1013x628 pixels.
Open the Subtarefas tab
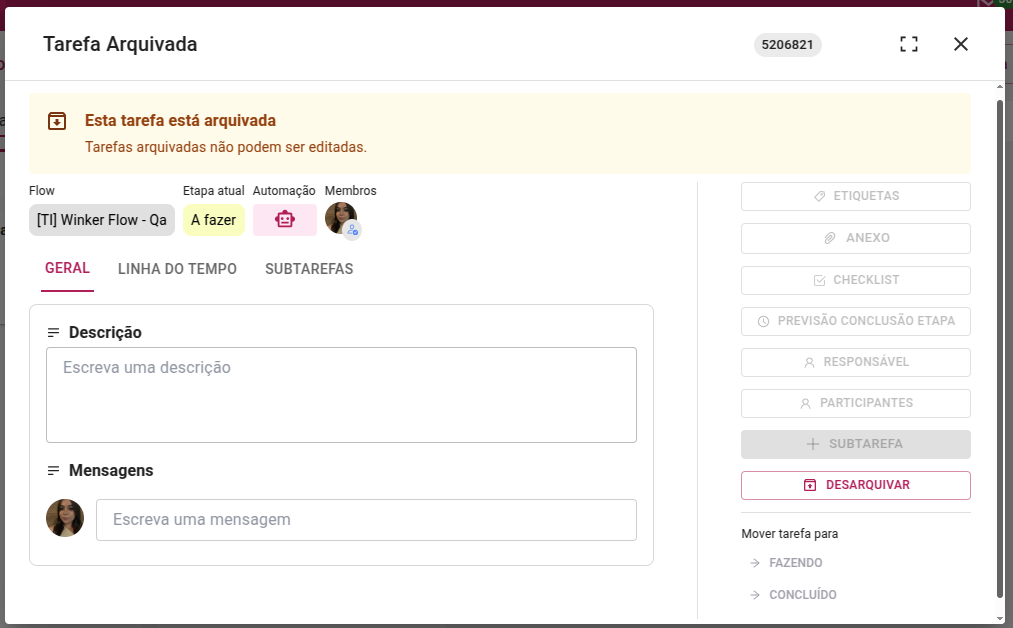pyautogui.click(x=309, y=269)
